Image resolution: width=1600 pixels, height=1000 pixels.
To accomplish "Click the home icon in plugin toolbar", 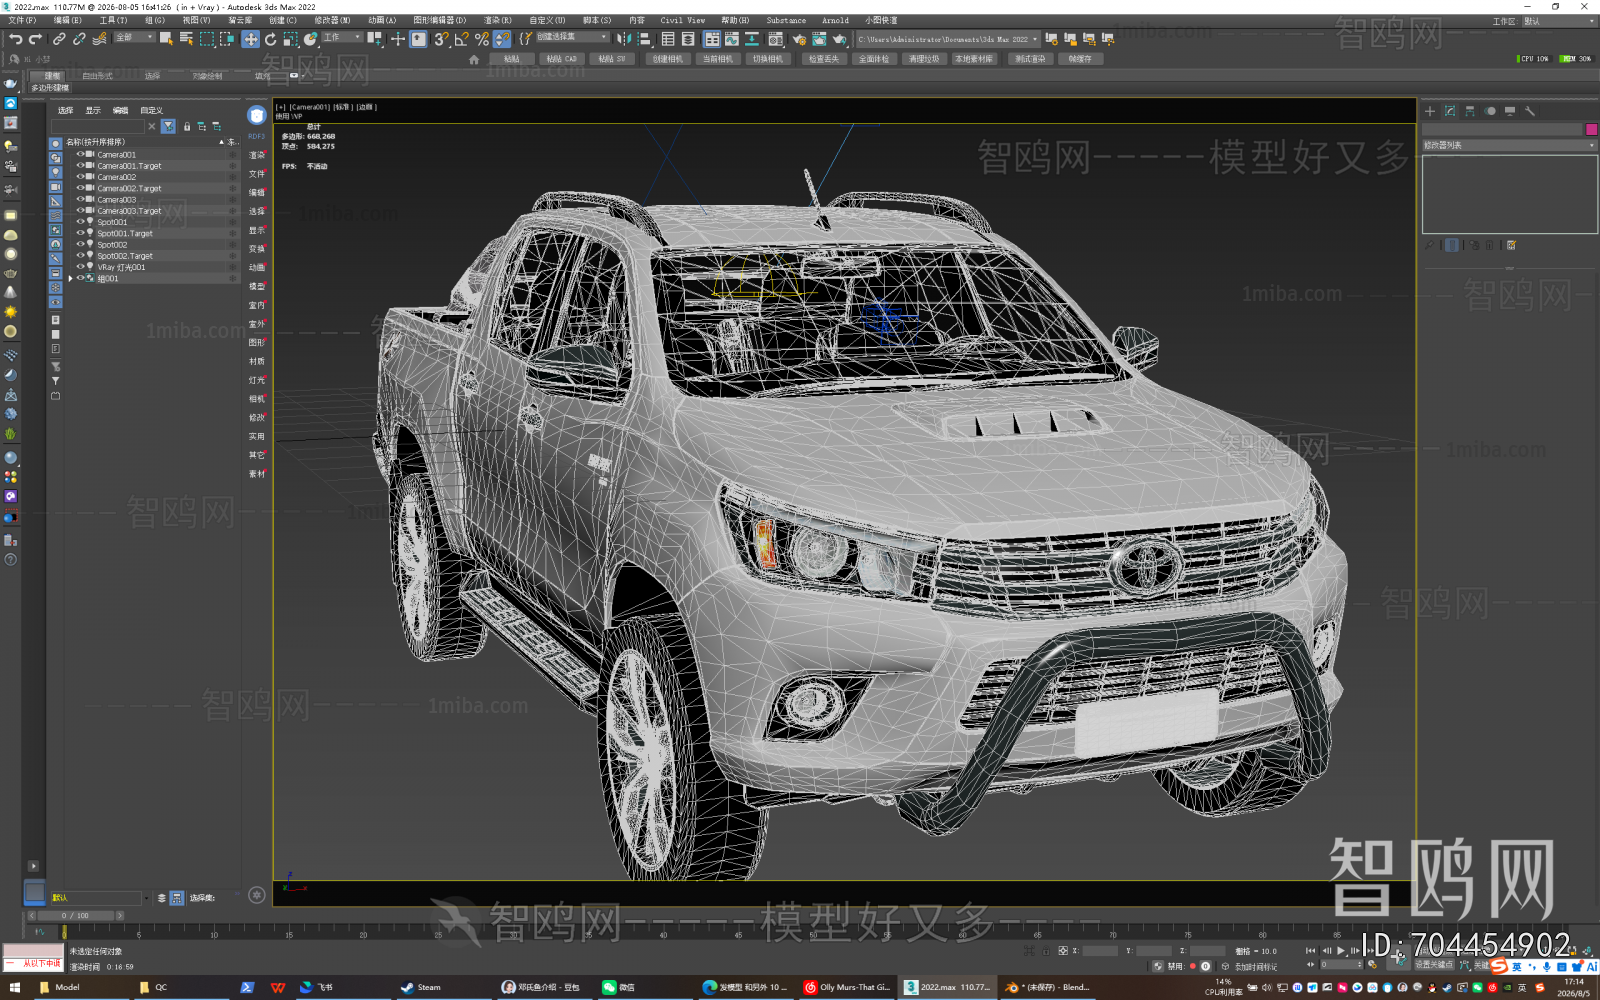I will [474, 59].
